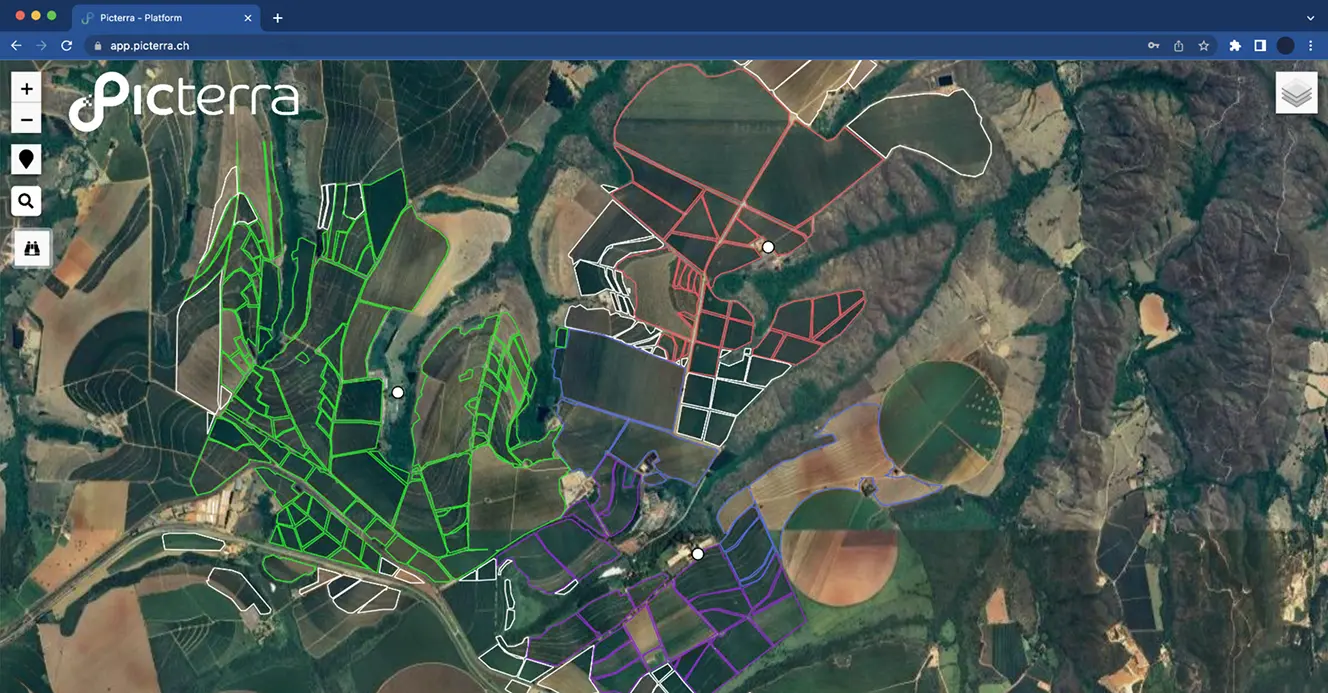Open a new browser tab
Viewport: 1328px width, 693px height.
tap(278, 18)
